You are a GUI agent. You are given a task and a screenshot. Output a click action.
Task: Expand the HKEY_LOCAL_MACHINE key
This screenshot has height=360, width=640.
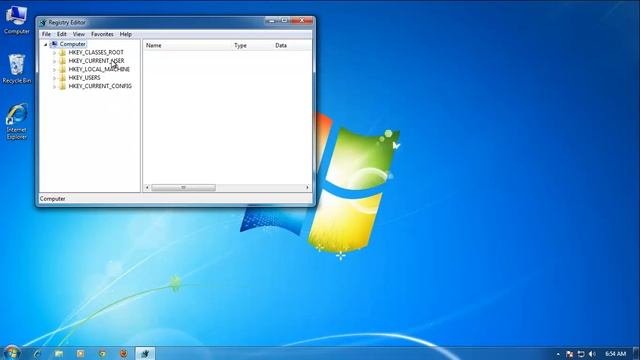[x=54, y=69]
